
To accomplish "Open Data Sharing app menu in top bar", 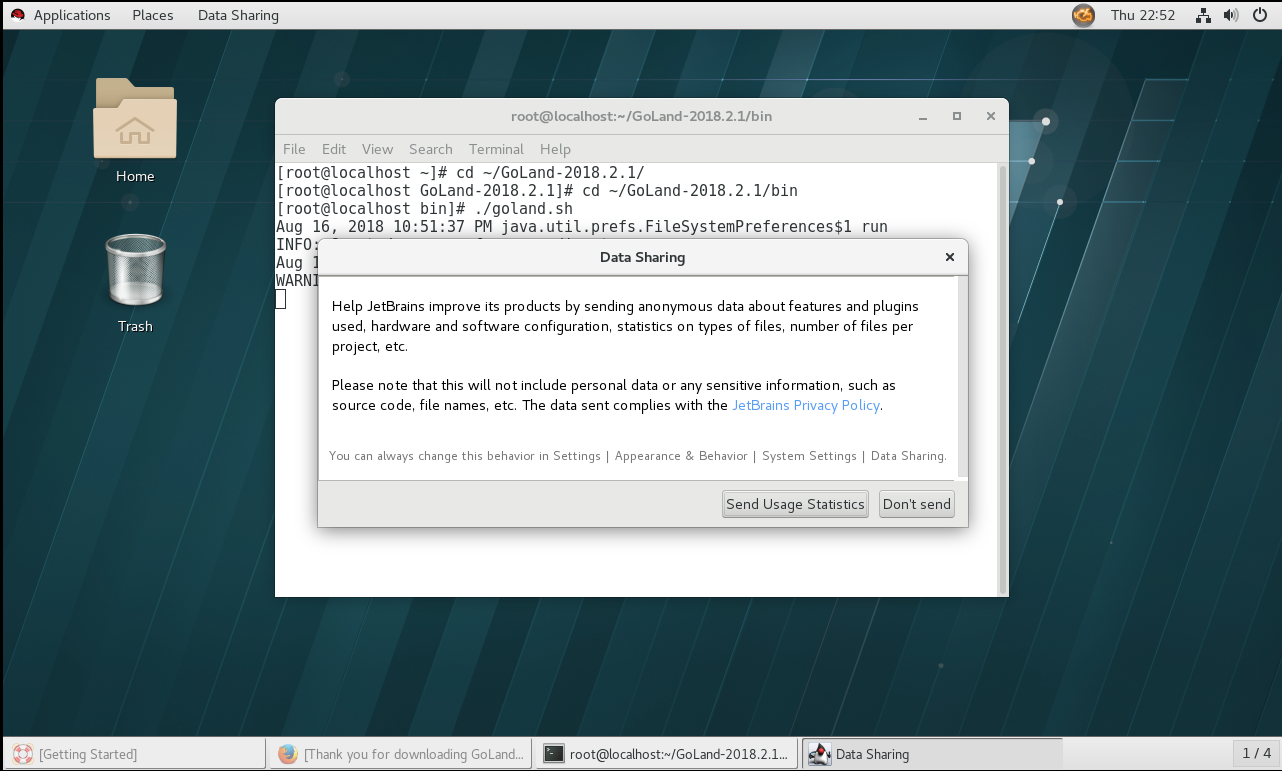I will [x=238, y=15].
